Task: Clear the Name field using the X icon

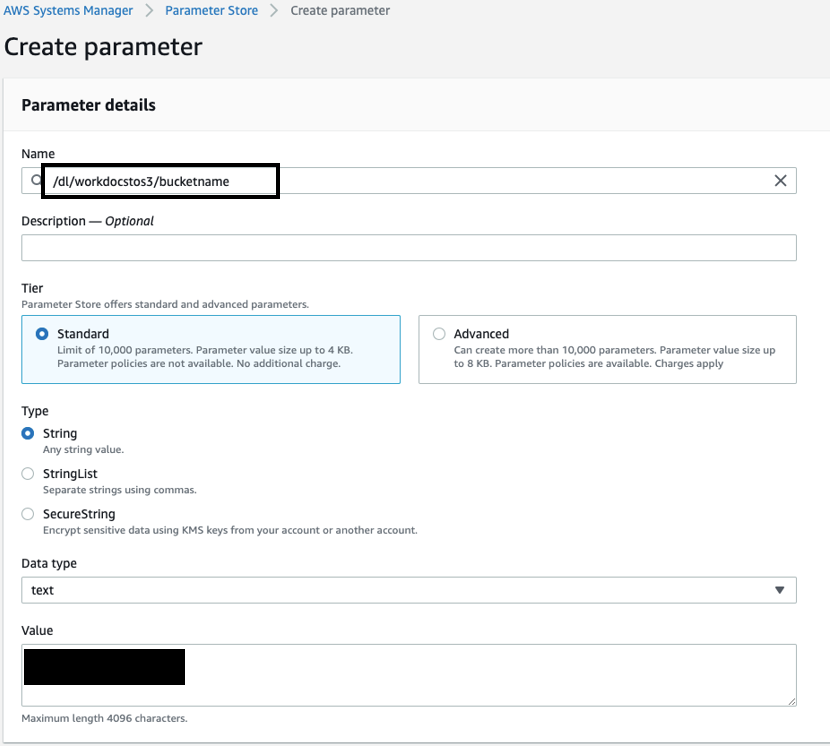Action: click(x=780, y=180)
